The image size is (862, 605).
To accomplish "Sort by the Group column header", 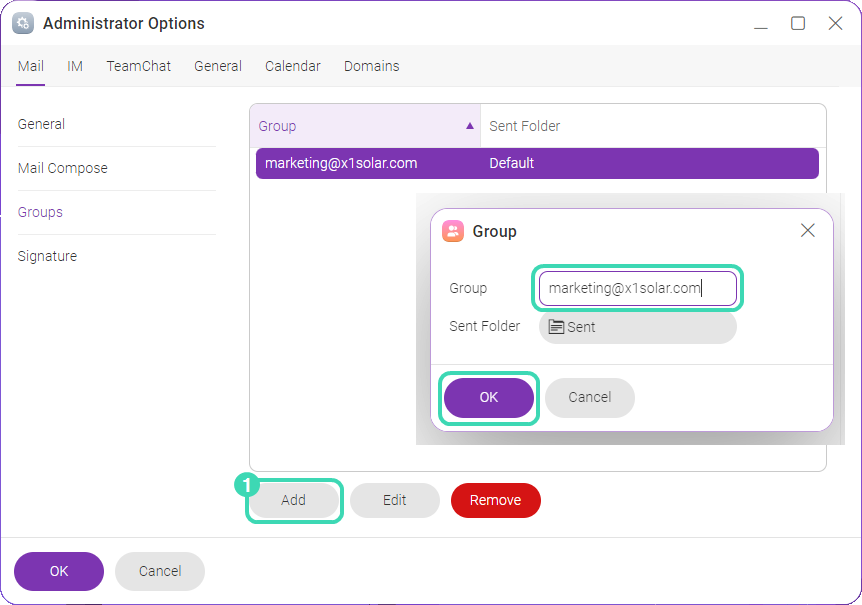I will (x=364, y=126).
